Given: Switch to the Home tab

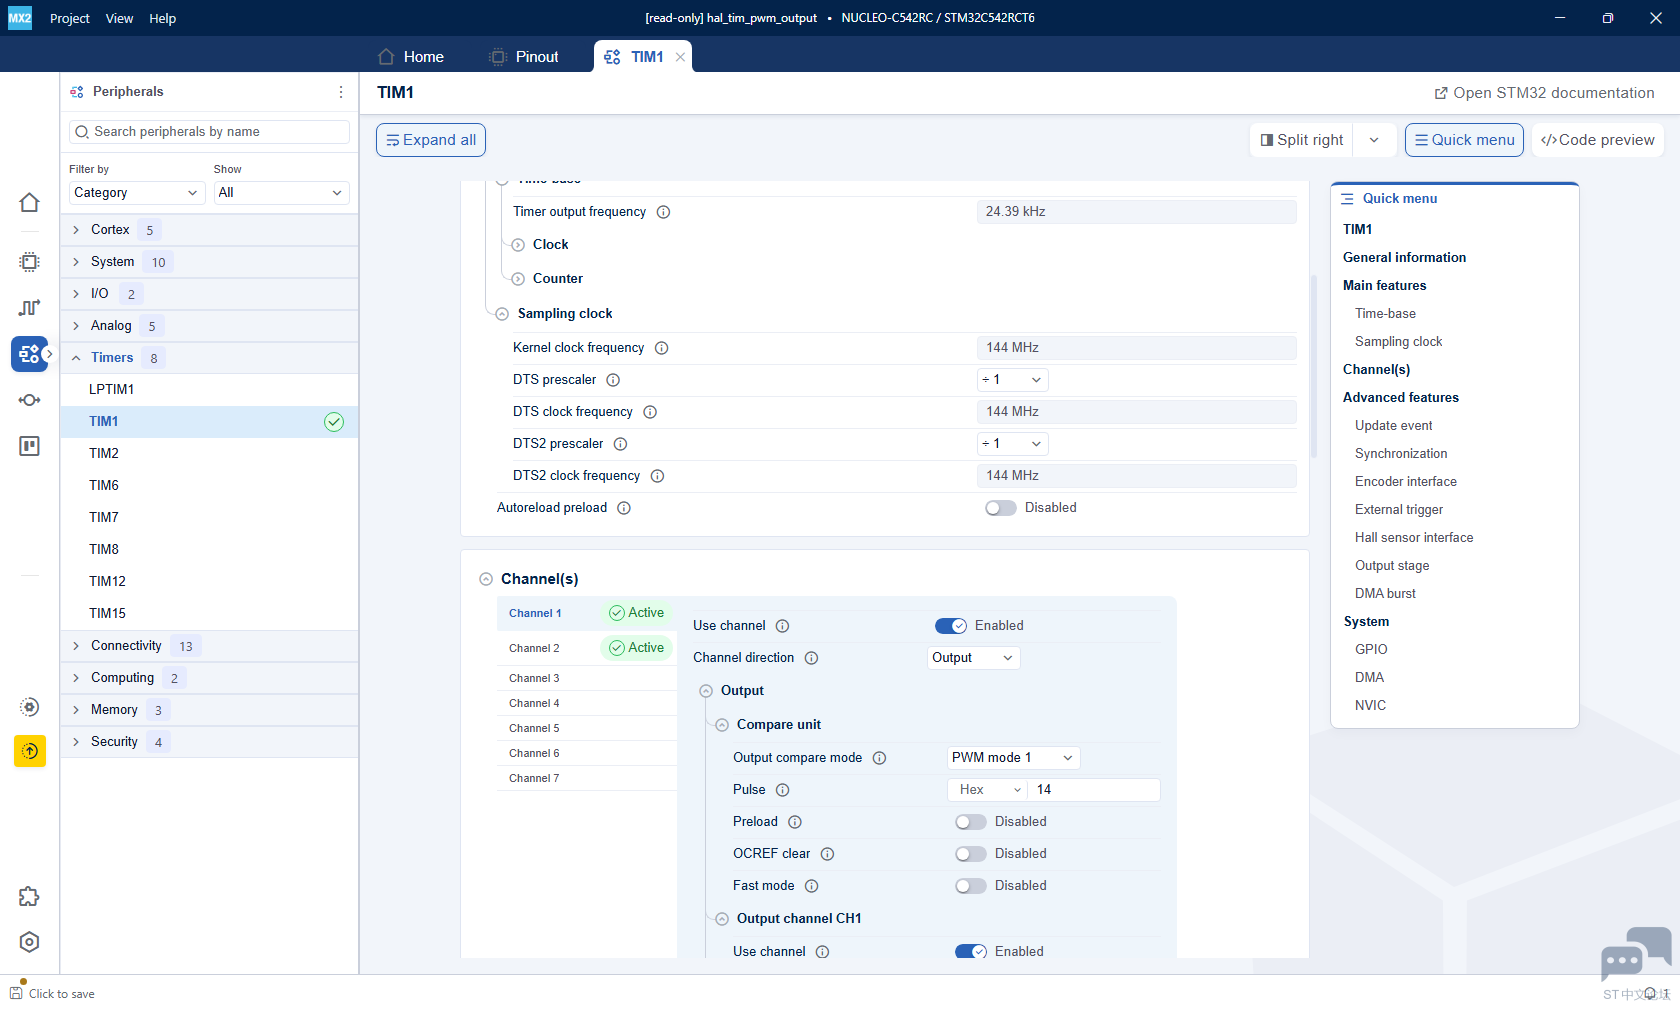Looking at the screenshot, I should (411, 57).
